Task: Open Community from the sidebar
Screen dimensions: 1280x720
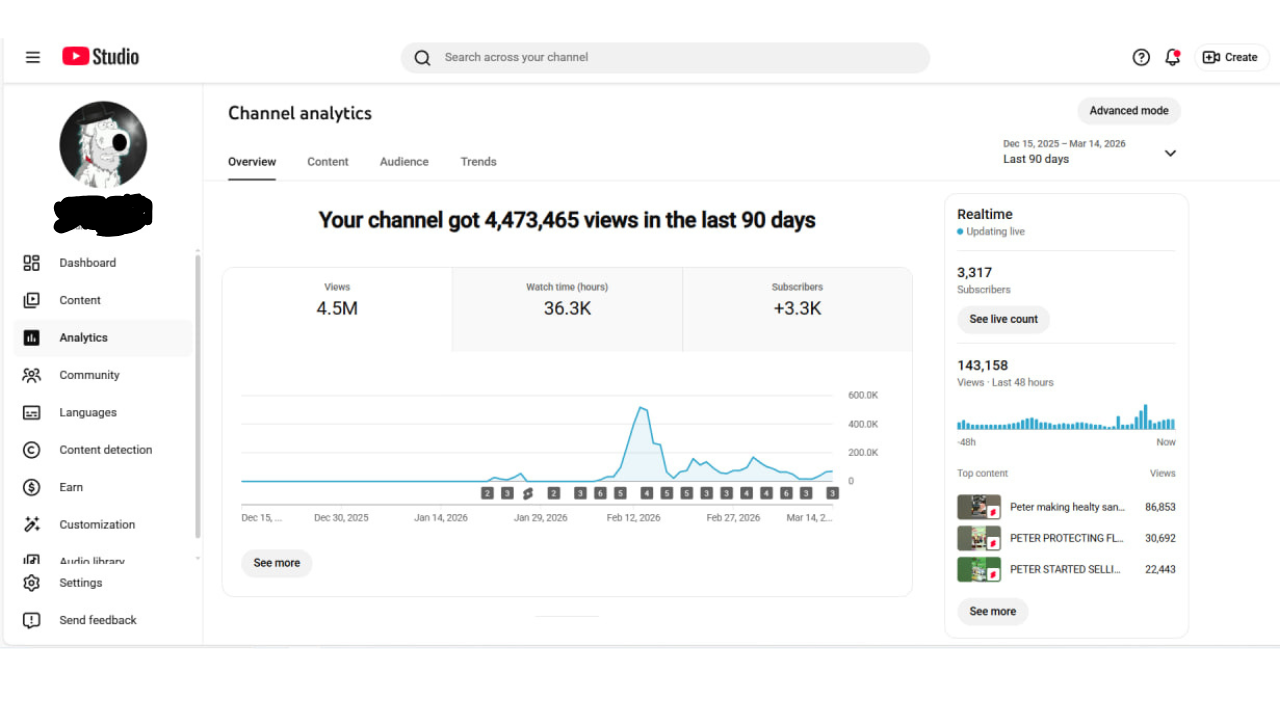Action: (32, 375)
